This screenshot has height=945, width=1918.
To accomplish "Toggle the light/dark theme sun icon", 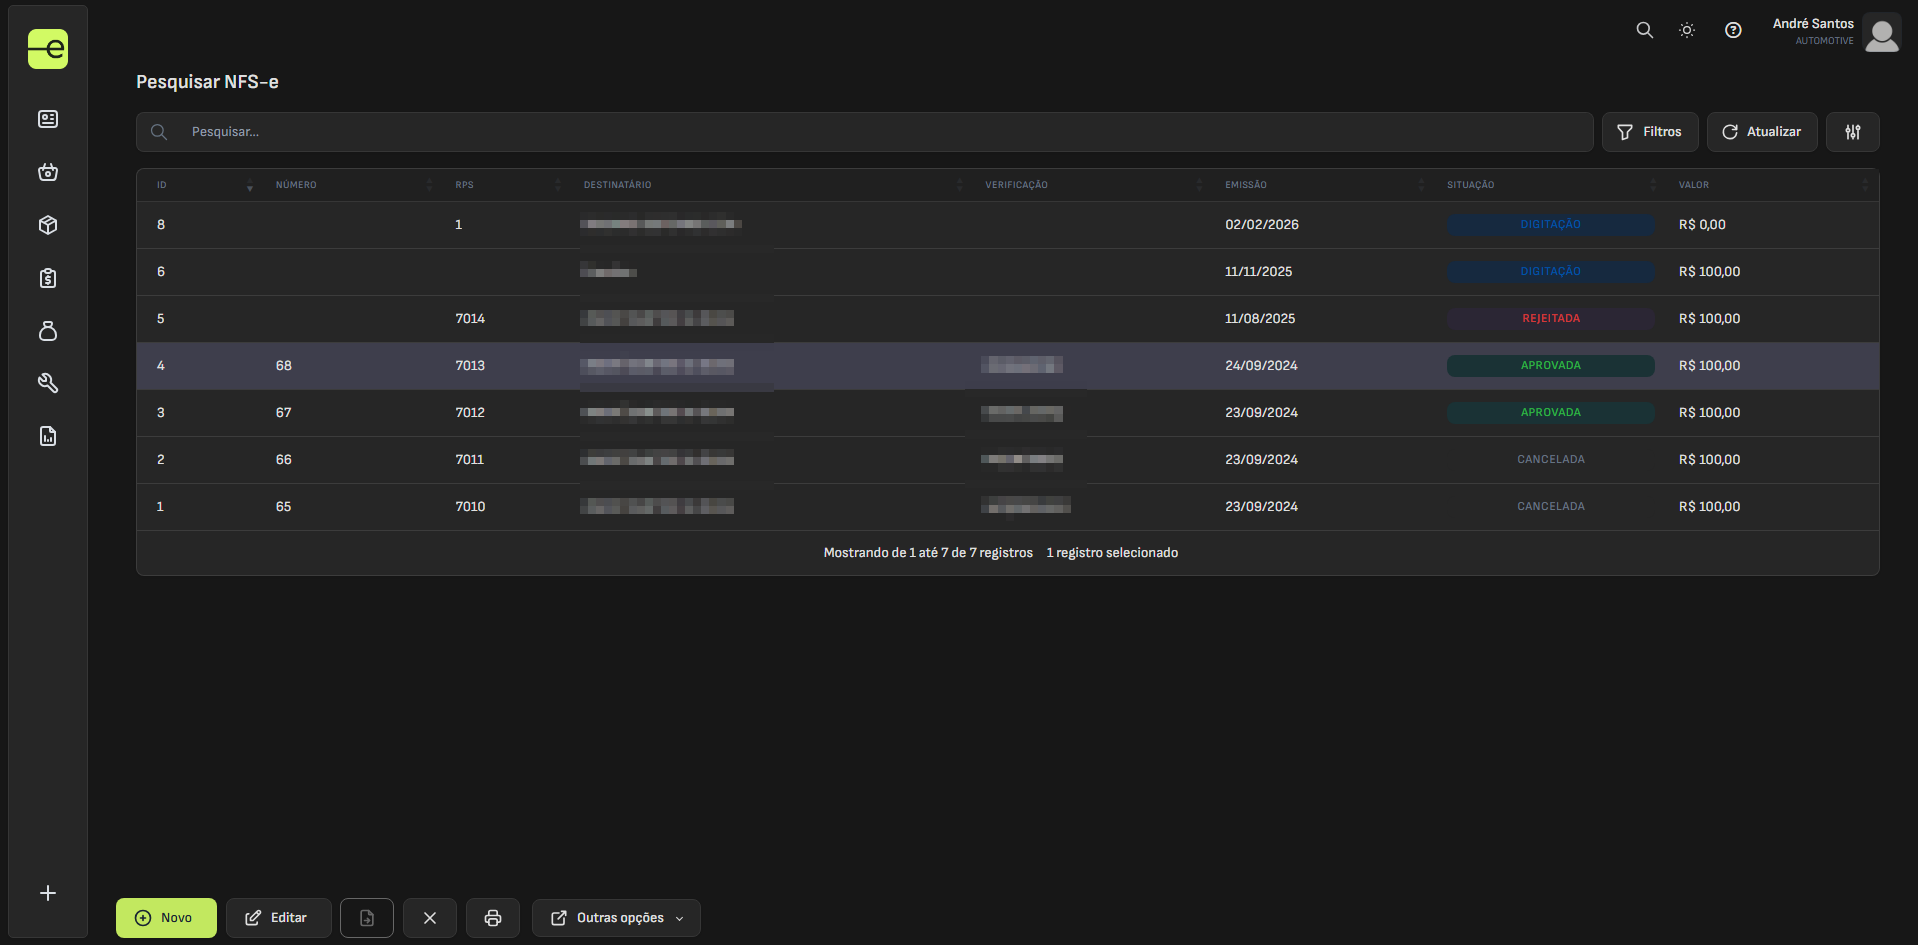I will pos(1687,30).
